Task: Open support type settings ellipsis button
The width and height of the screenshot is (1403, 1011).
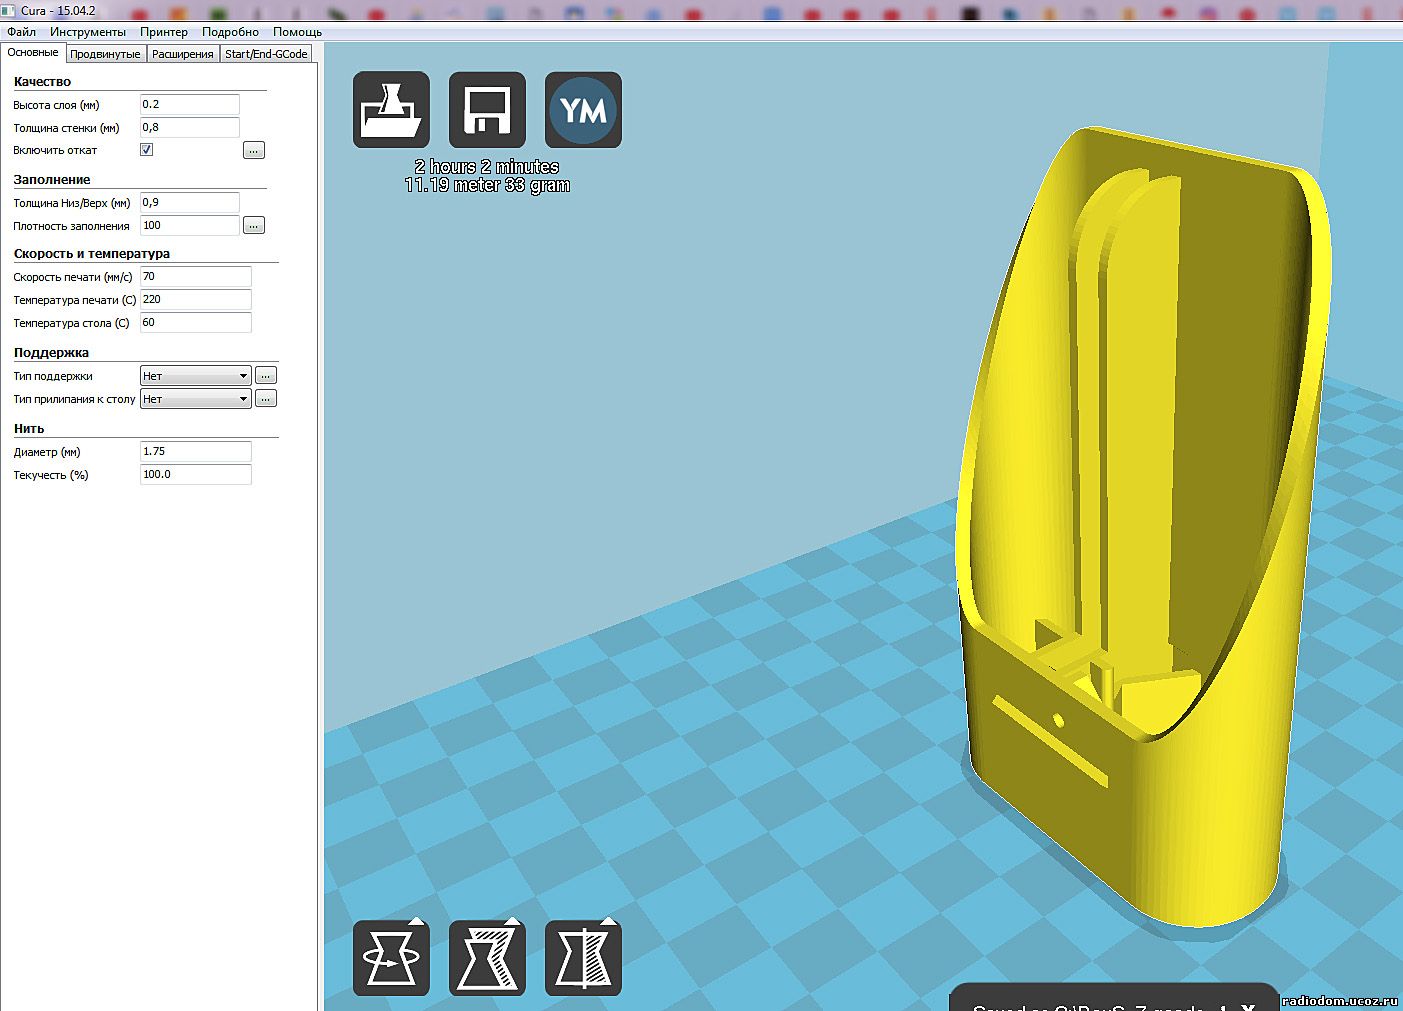Action: coord(266,375)
